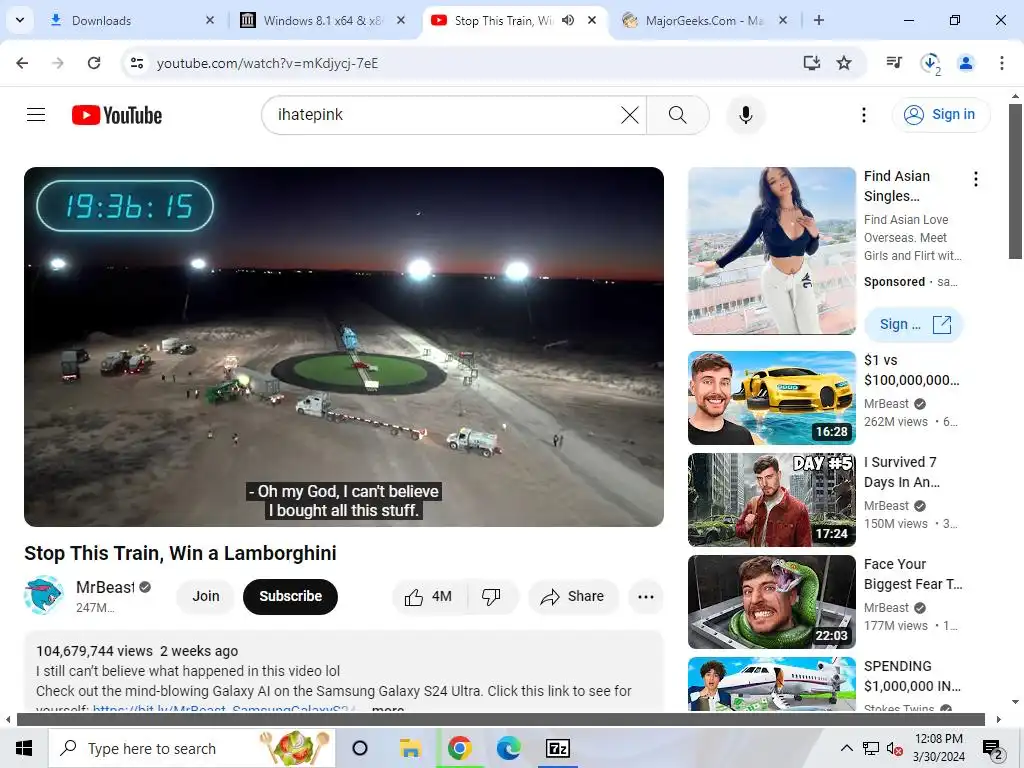The image size is (1024, 768).
Task: Open ad options three-dot menu
Action: point(976,179)
